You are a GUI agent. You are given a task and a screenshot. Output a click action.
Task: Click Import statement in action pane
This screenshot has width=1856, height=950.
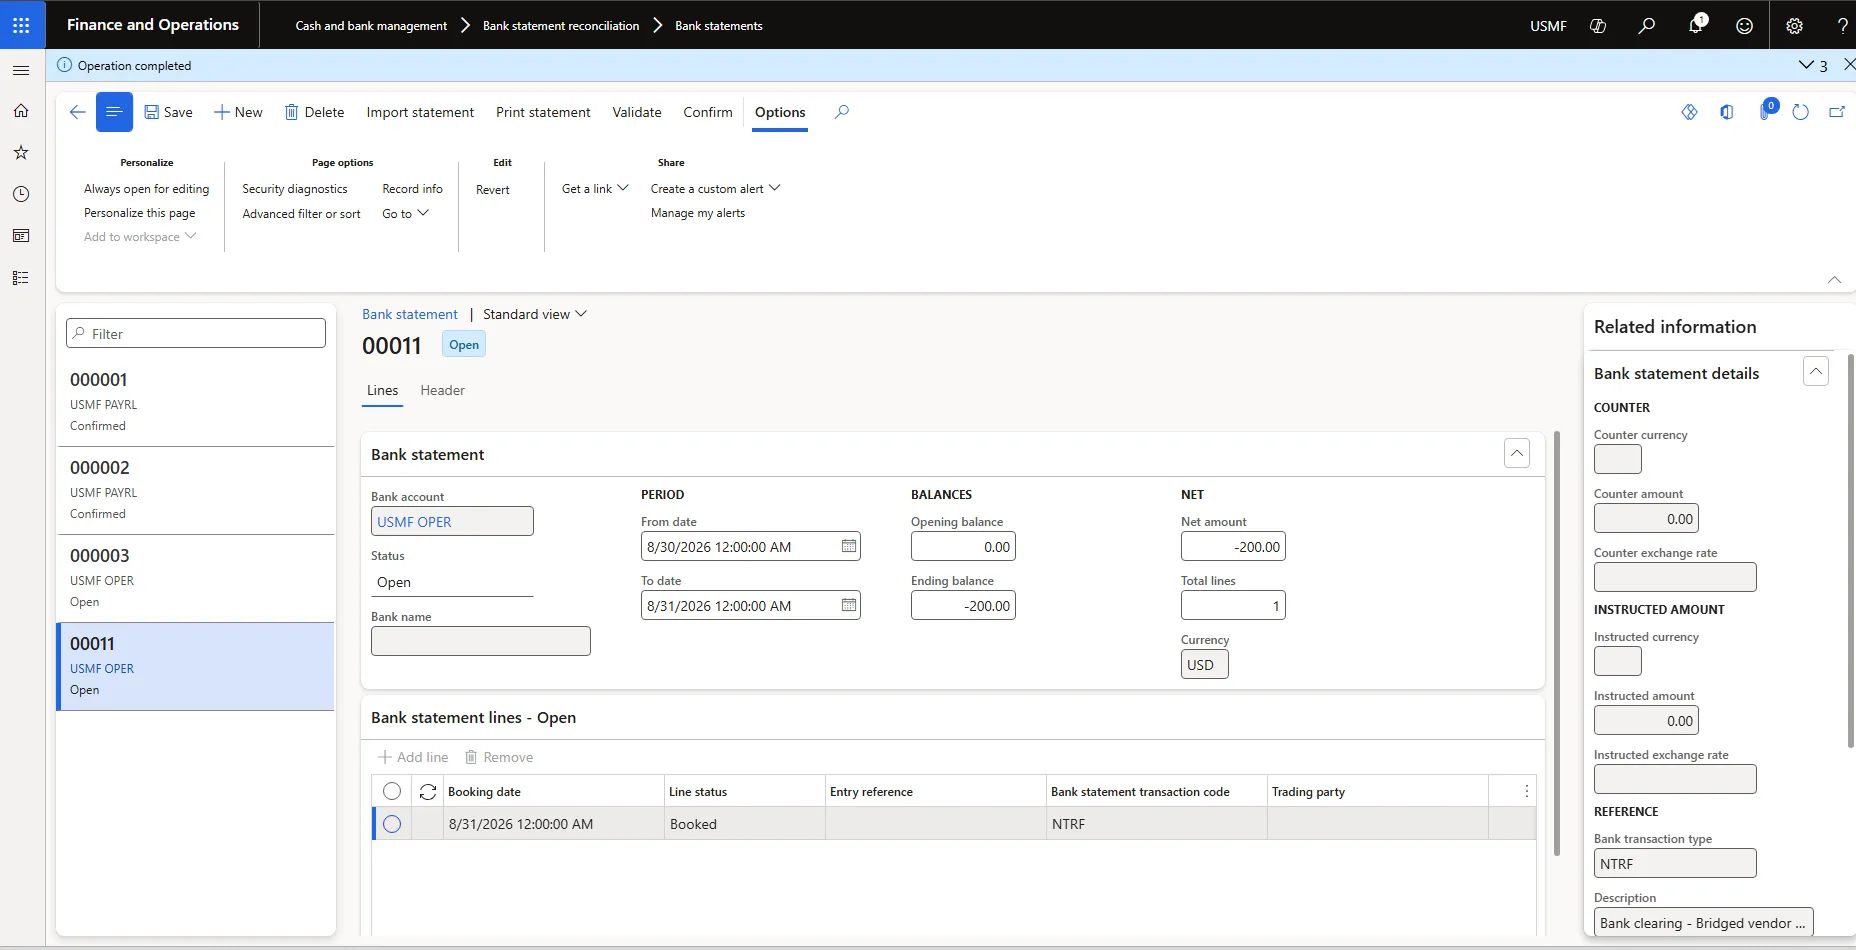pyautogui.click(x=420, y=112)
